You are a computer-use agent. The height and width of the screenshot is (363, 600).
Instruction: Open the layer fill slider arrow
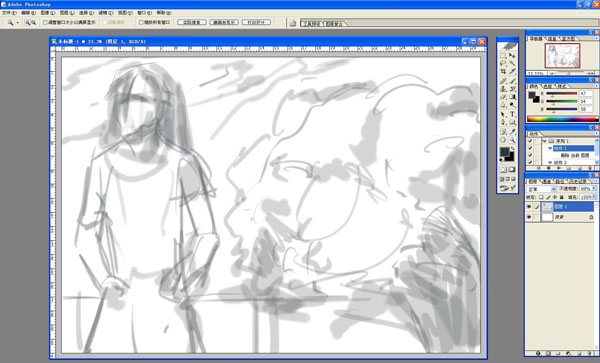point(594,197)
